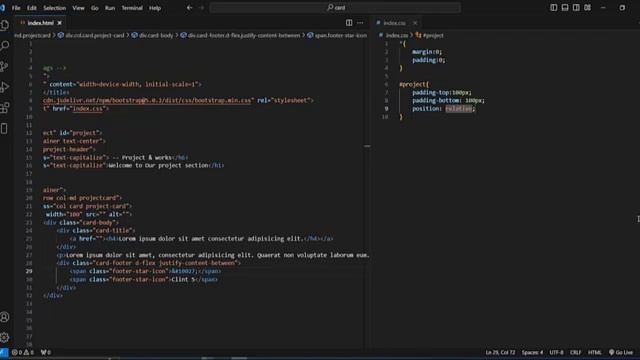This screenshot has height=360, width=640.
Task: Open the Terminal menu
Action: pyautogui.click(x=132, y=8)
